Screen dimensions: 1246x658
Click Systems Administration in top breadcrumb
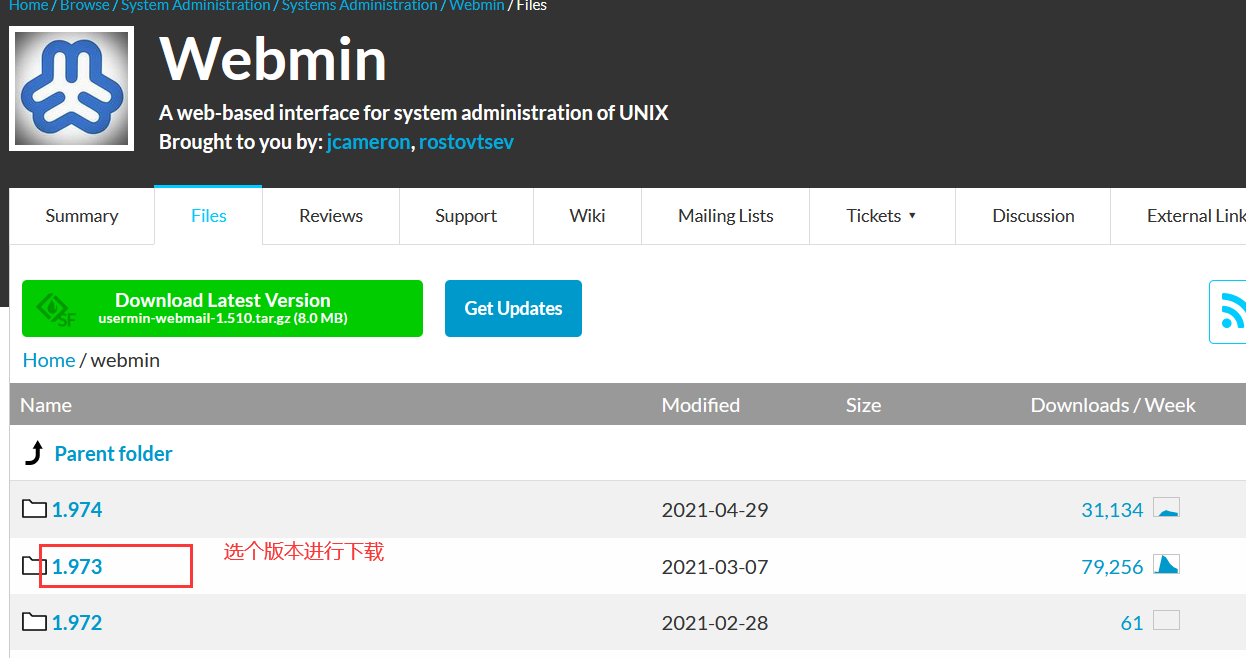click(x=360, y=5)
